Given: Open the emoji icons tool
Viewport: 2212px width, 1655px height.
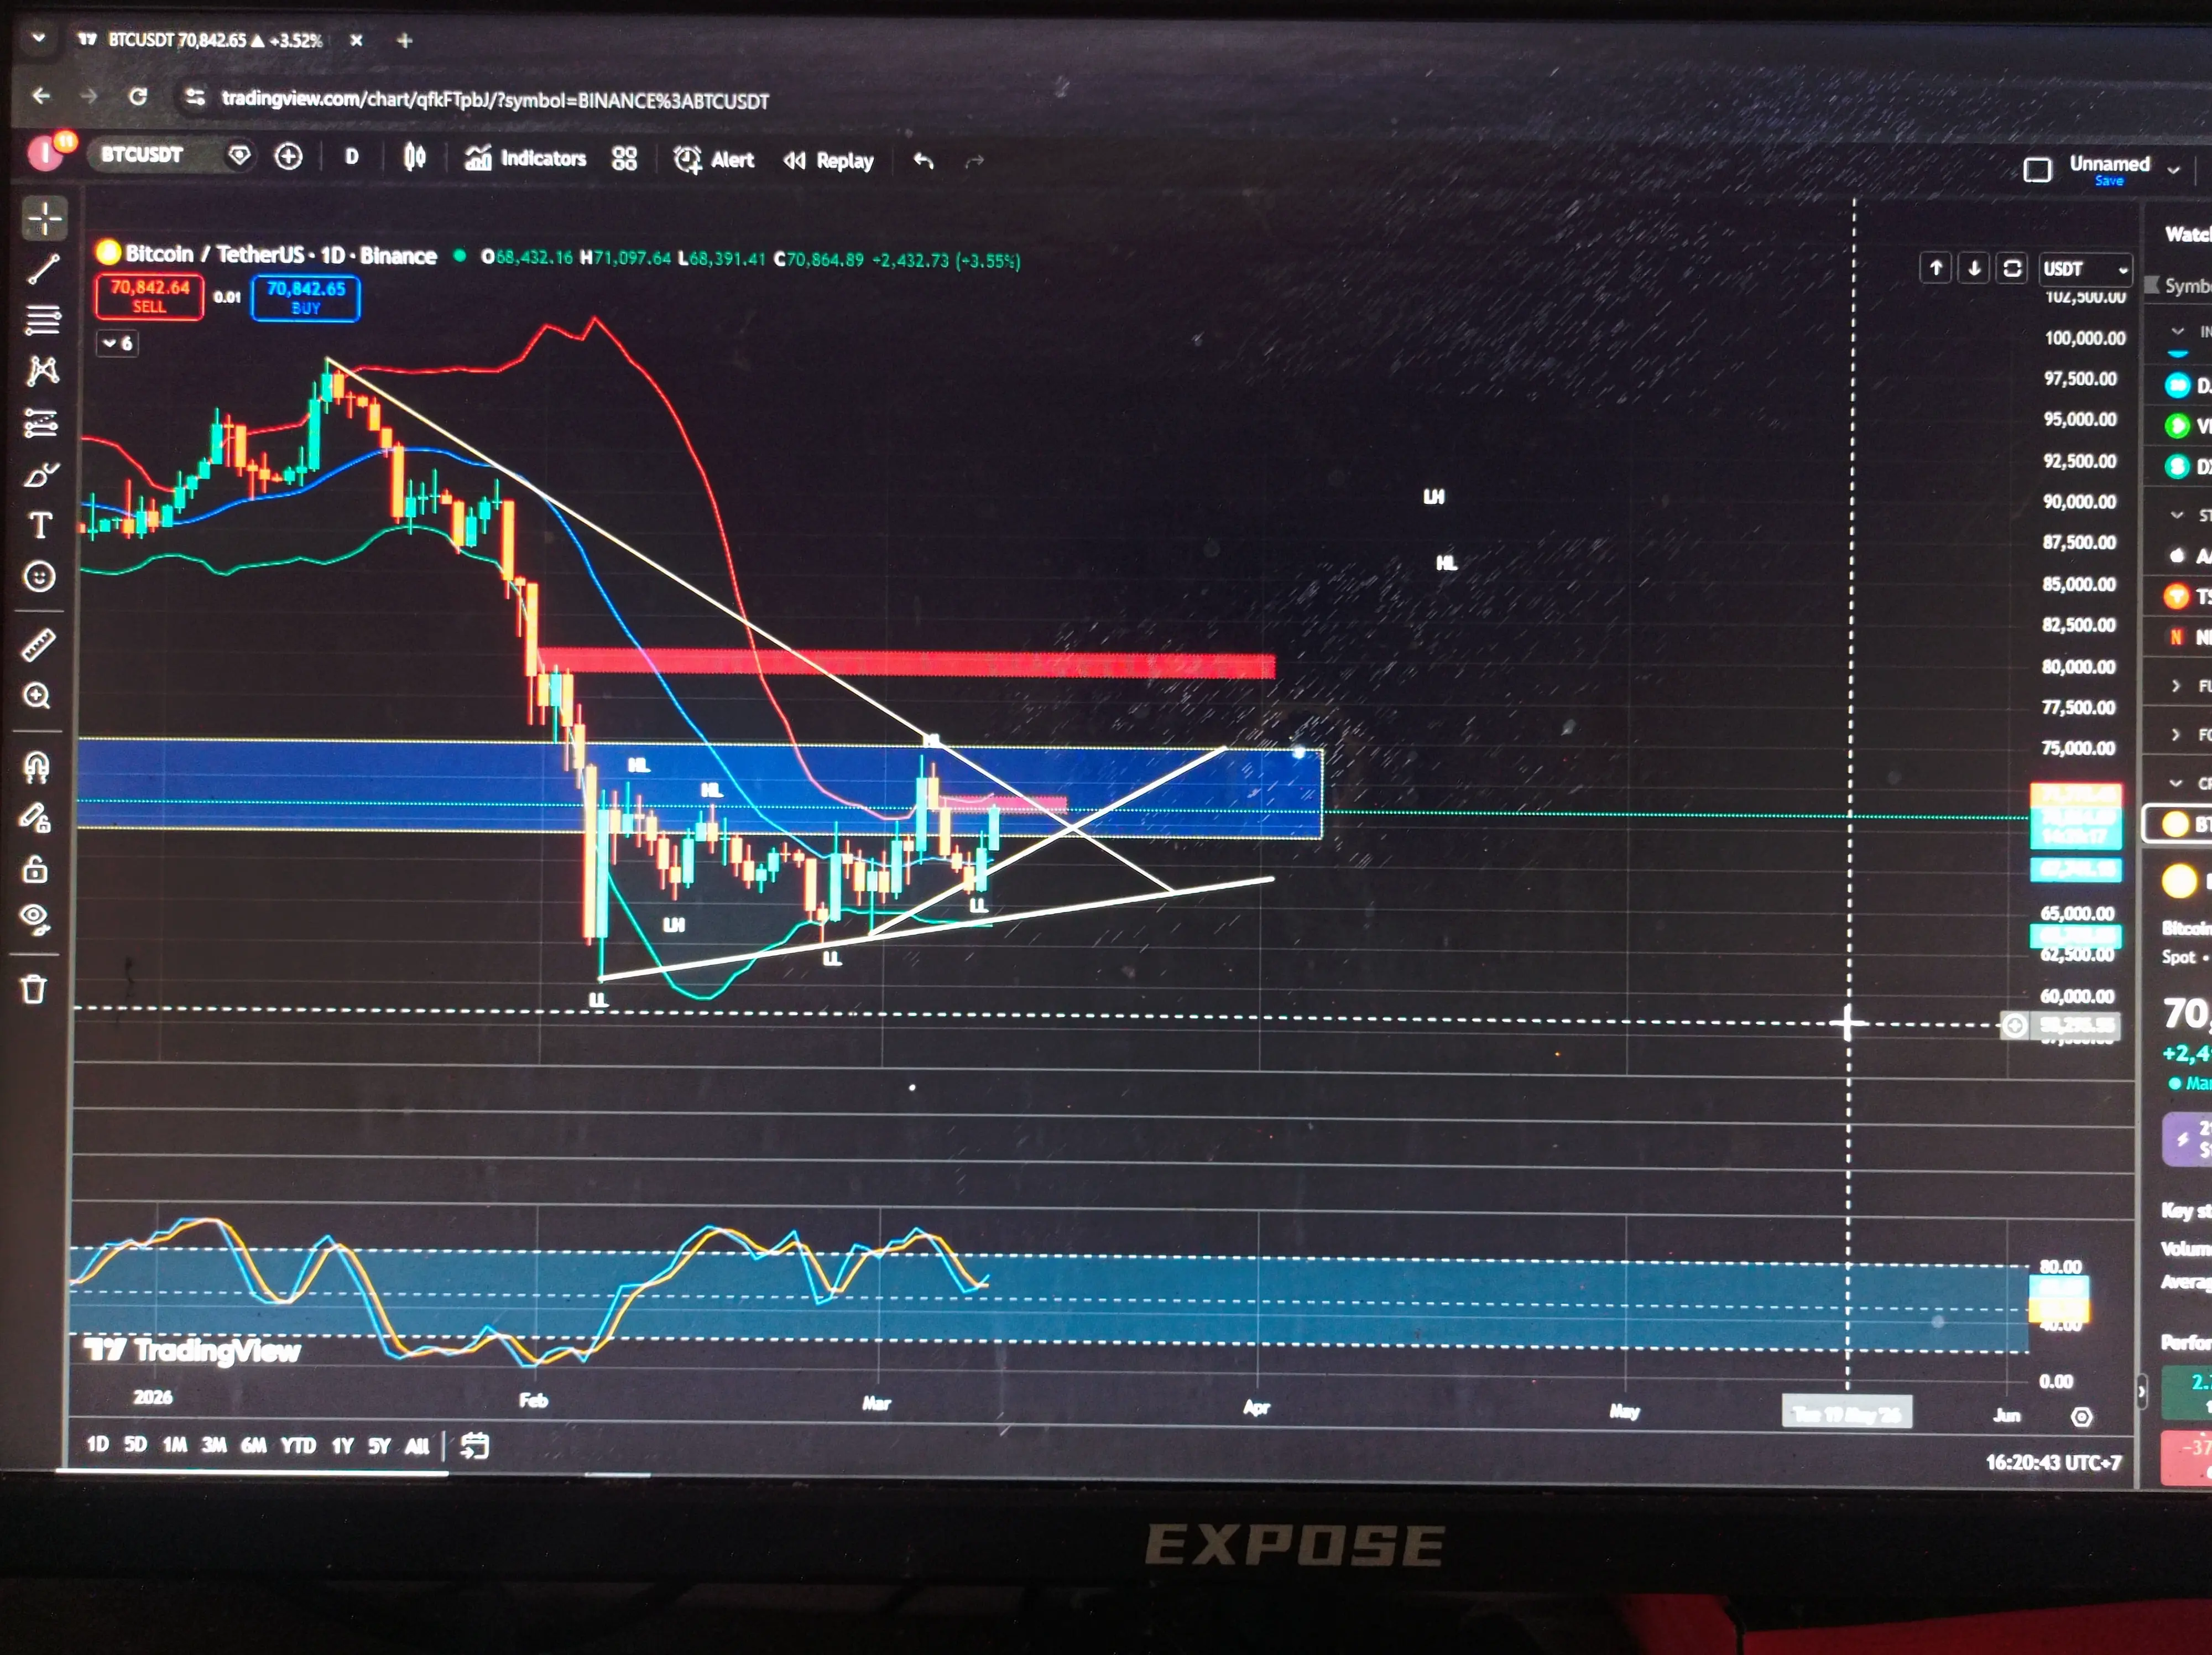Looking at the screenshot, I should 39,577.
